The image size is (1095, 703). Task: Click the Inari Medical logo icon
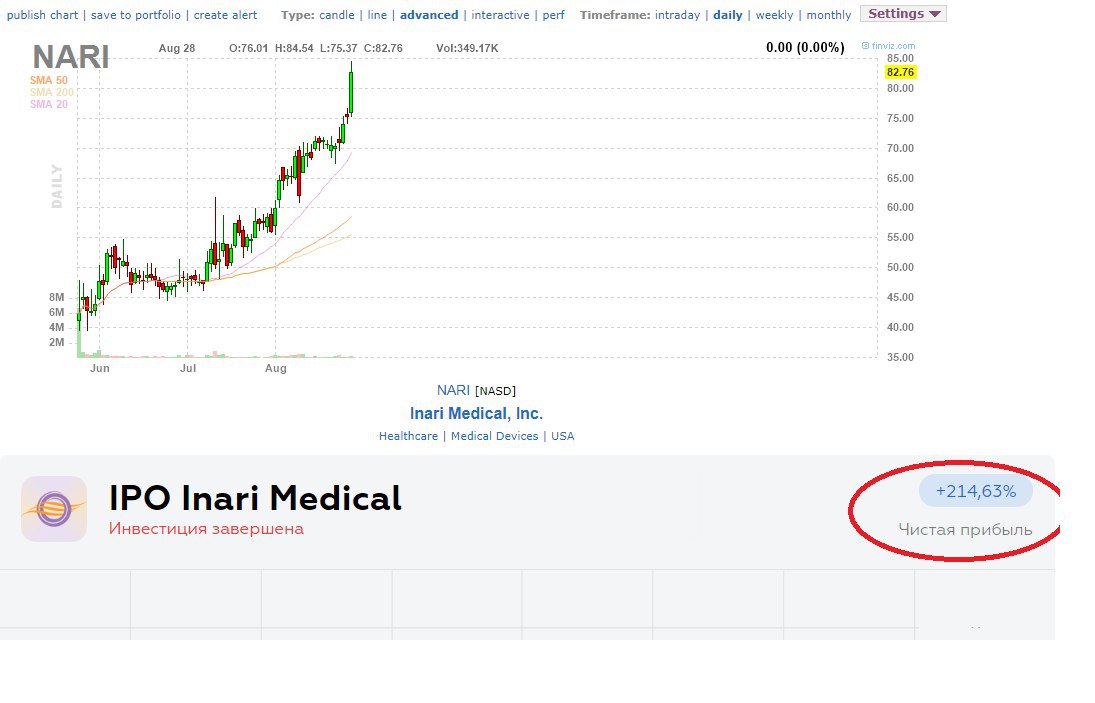click(54, 509)
